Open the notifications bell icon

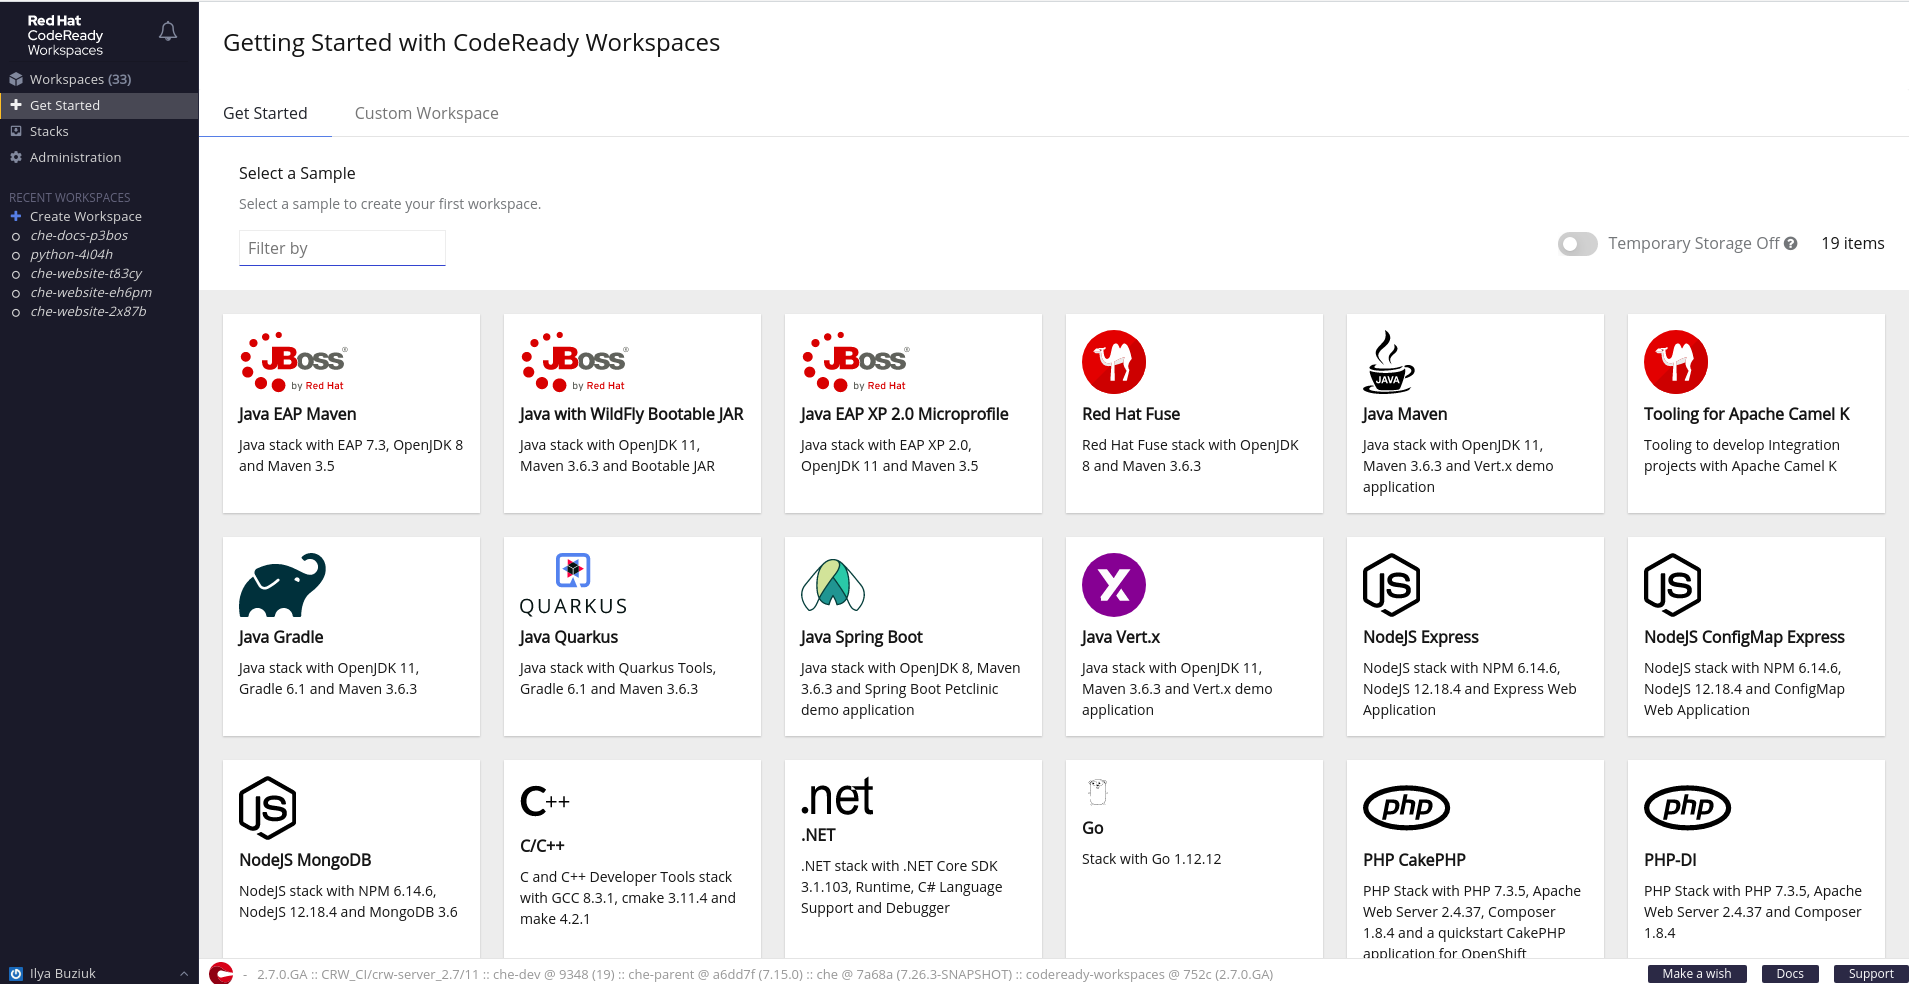pyautogui.click(x=168, y=32)
